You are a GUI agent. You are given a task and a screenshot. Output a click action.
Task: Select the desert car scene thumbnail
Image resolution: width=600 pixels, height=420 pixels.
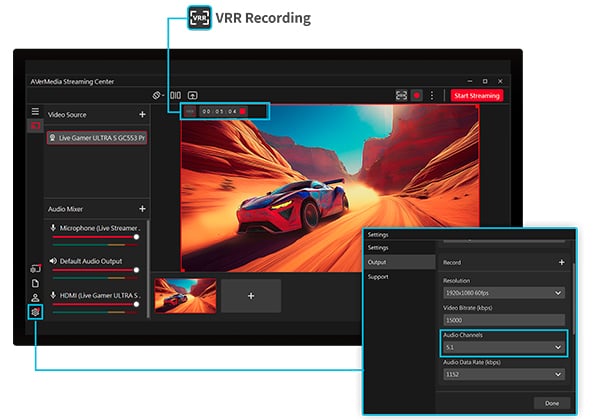coord(185,296)
